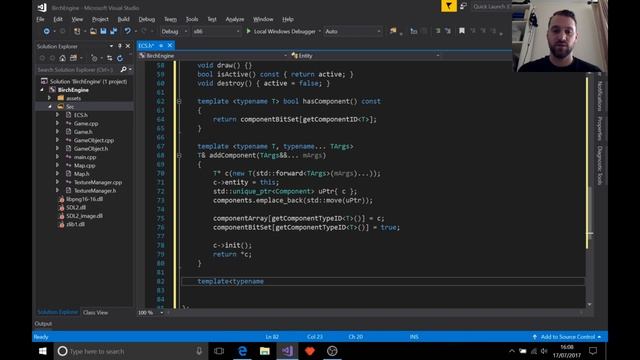Toggle pin on ECS.h tab
Screen dimensions: 640x360
161,45
